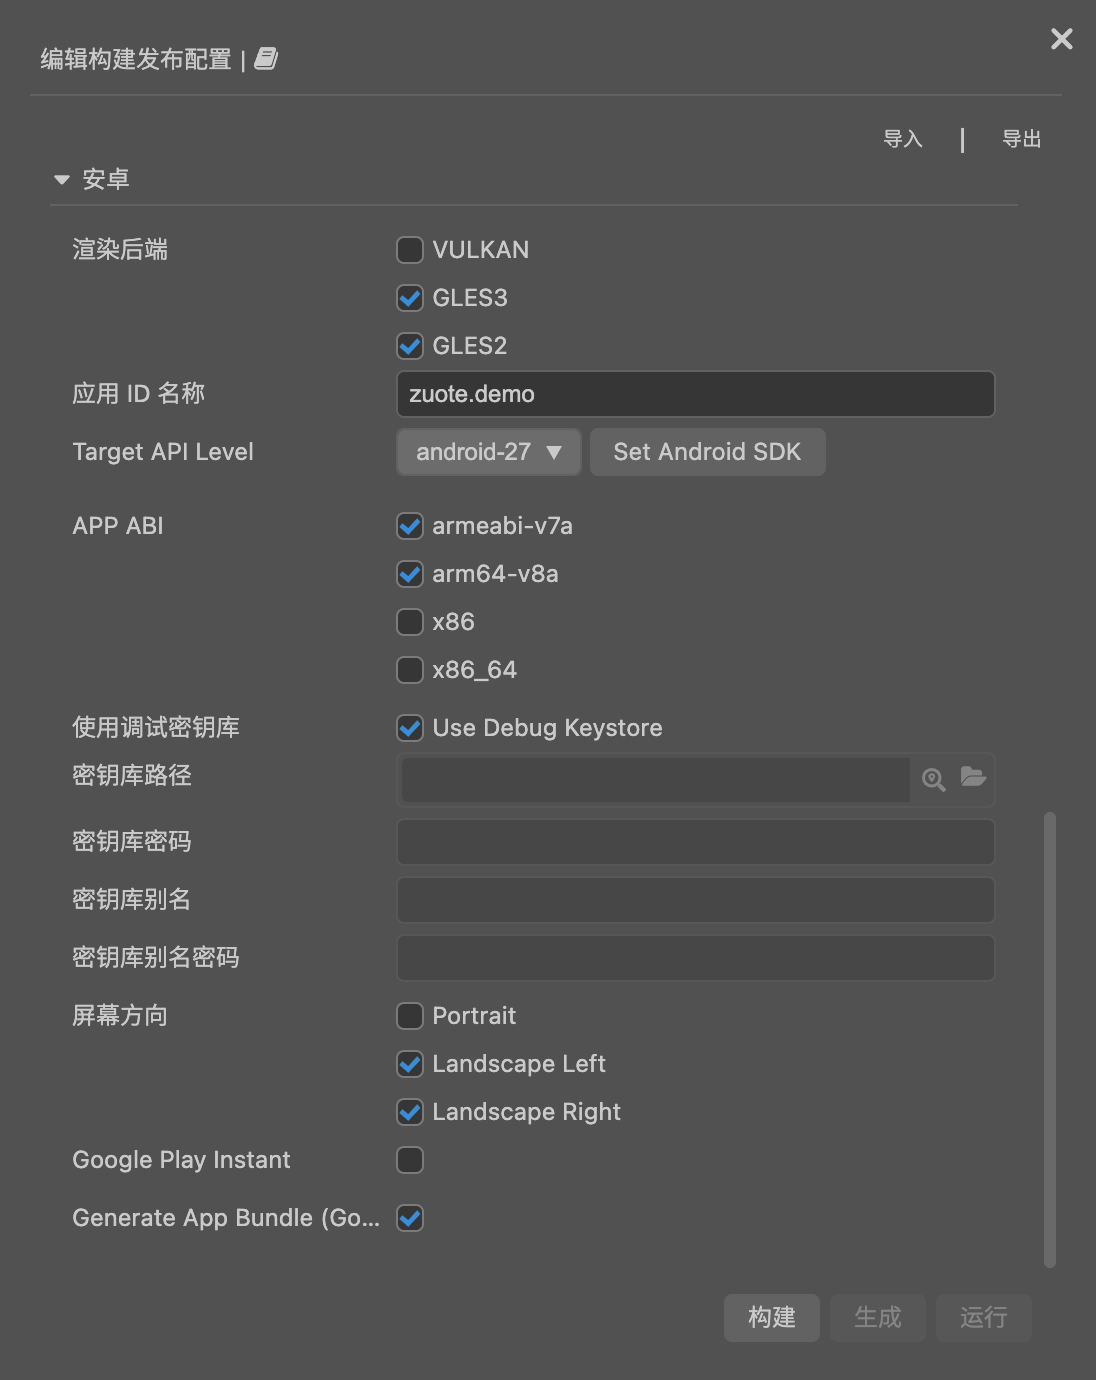Enable the x86_64 ABI checkbox
The image size is (1096, 1380).
(x=410, y=670)
